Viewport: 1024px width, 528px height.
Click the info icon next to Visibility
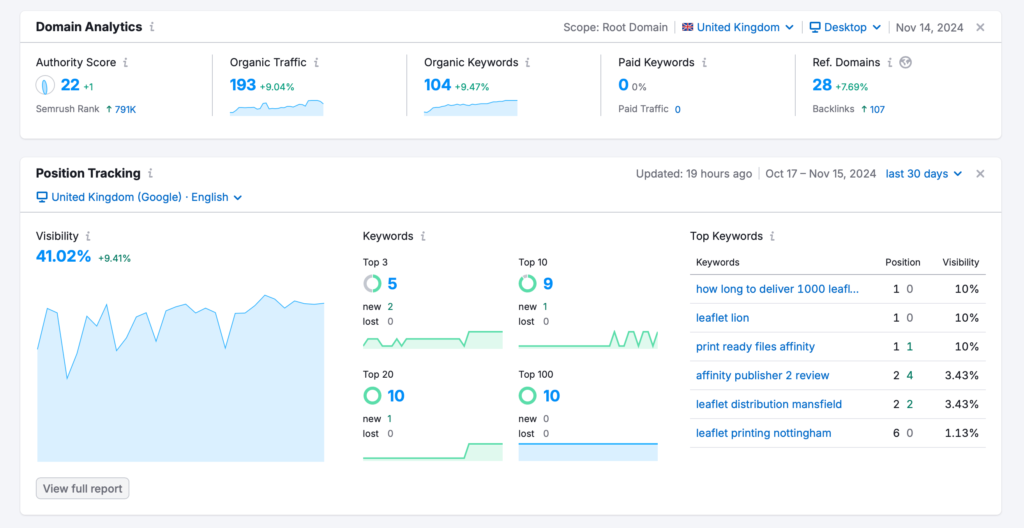click(x=88, y=237)
